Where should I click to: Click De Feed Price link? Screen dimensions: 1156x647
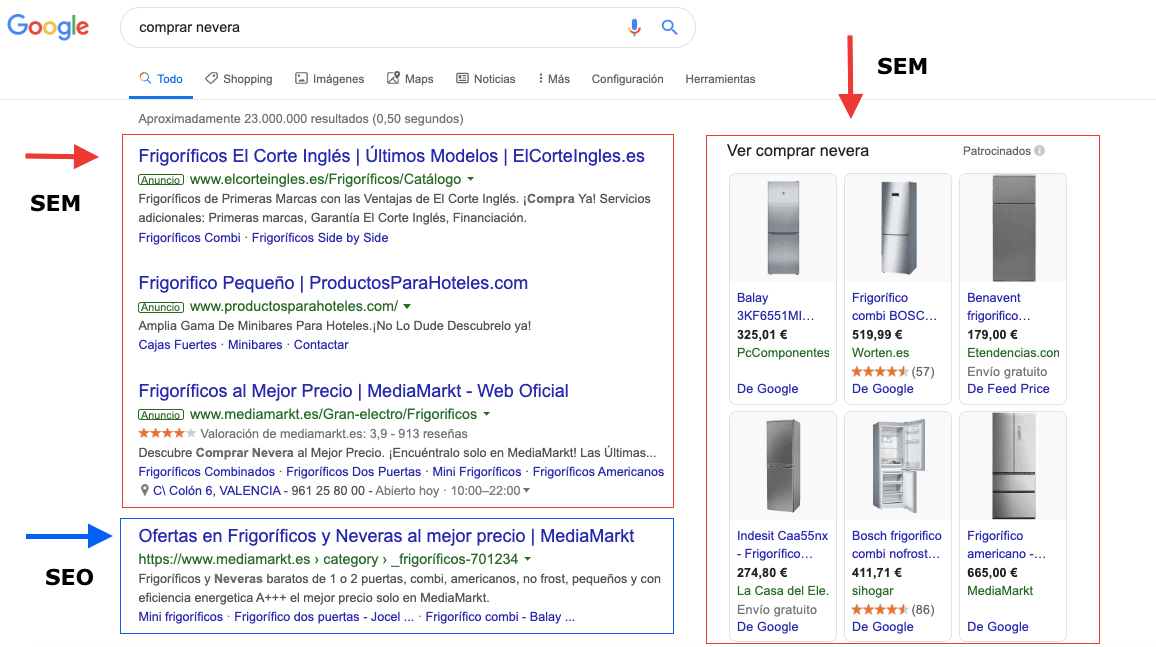coord(1008,389)
